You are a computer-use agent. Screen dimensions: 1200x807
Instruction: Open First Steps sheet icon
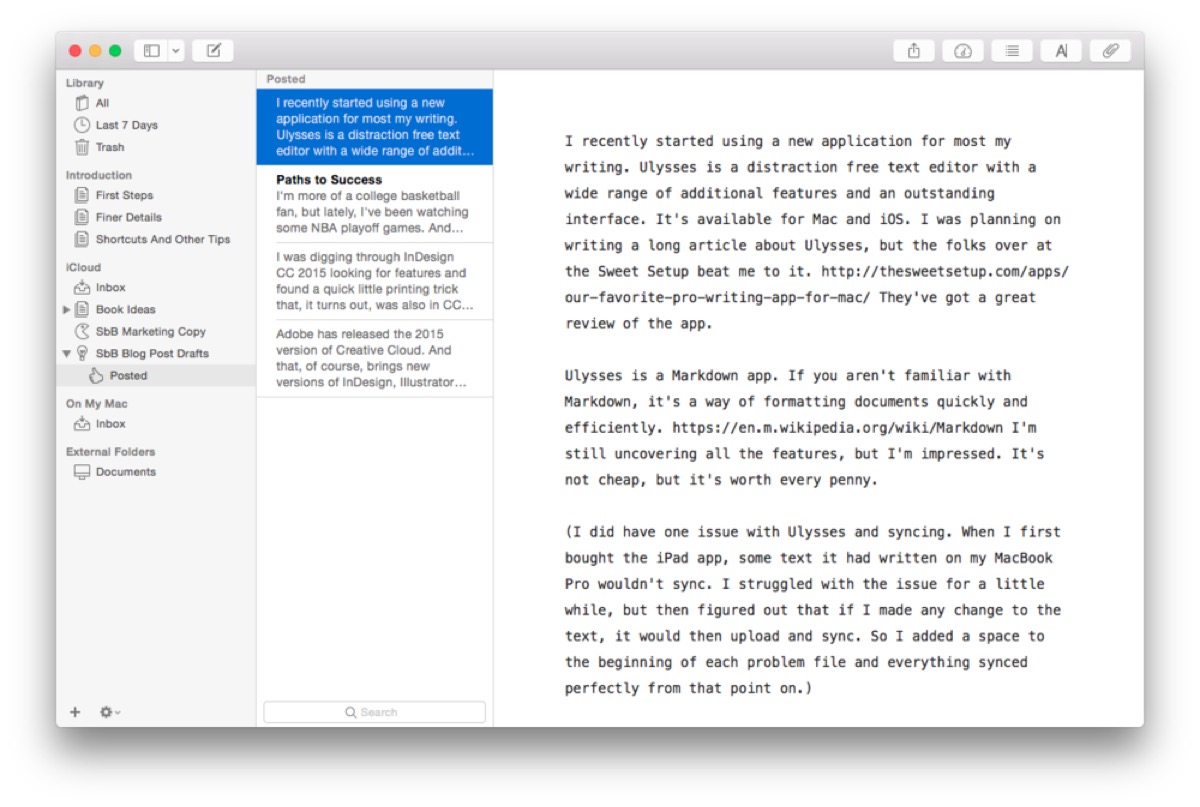pos(82,195)
